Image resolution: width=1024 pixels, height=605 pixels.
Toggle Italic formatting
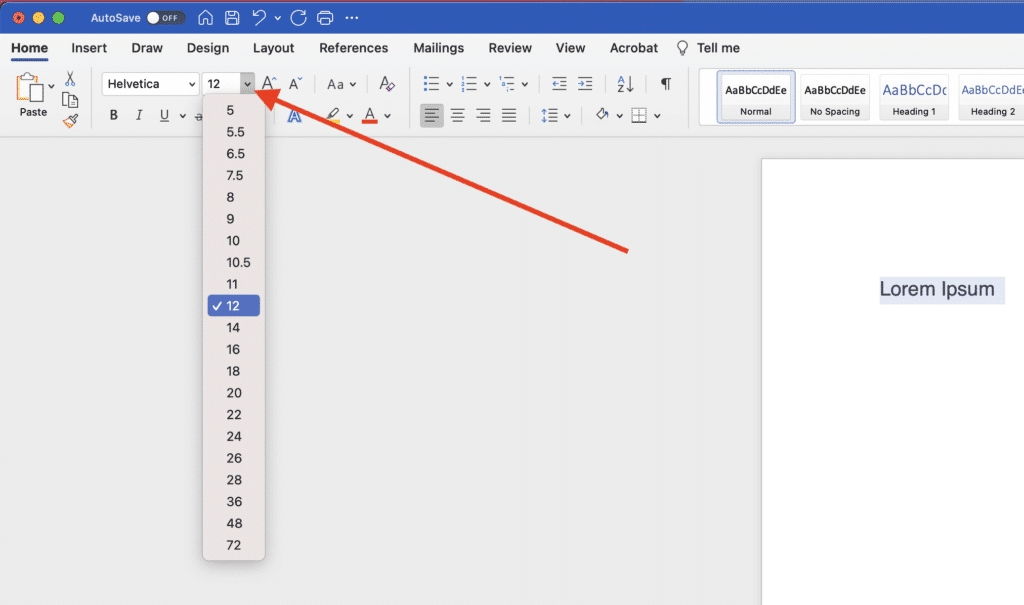[139, 115]
